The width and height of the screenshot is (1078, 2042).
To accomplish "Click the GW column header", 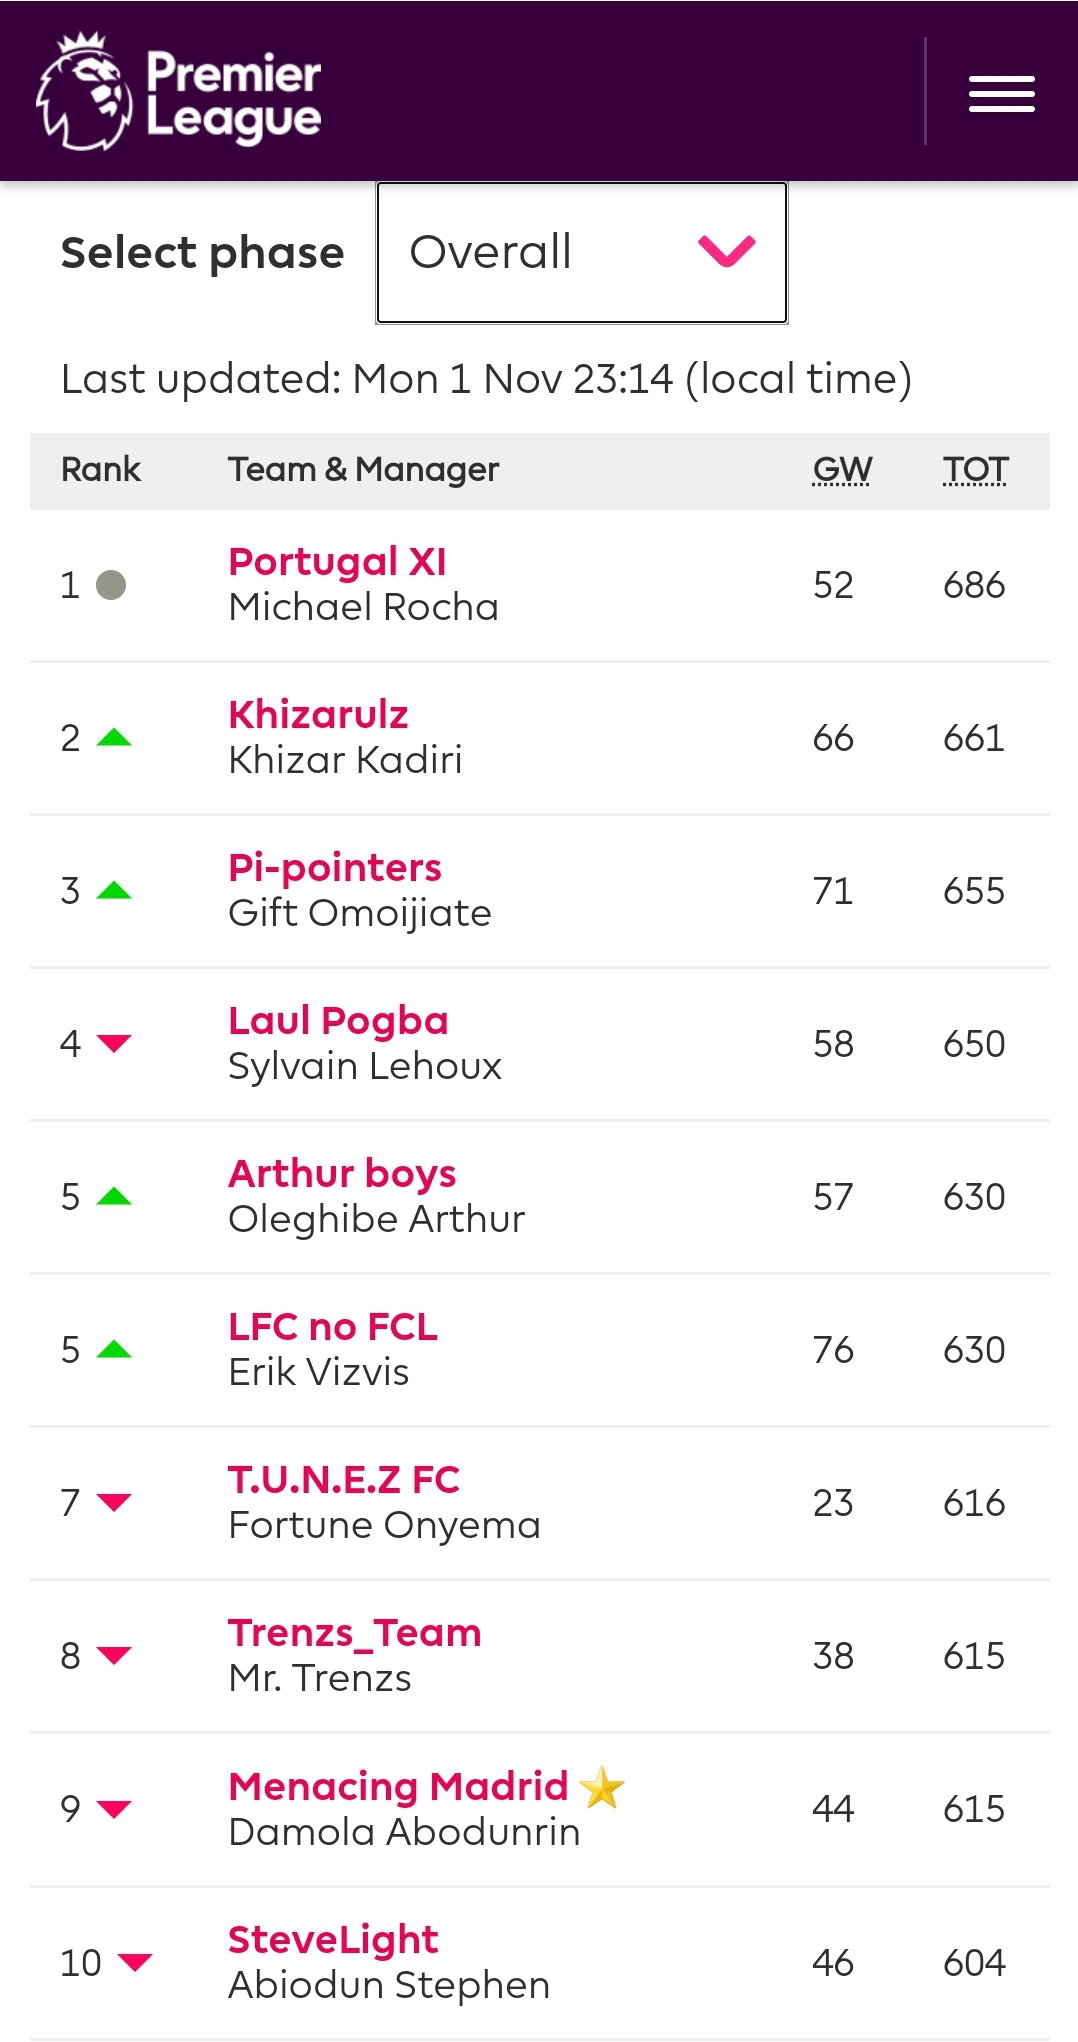I will tap(842, 469).
